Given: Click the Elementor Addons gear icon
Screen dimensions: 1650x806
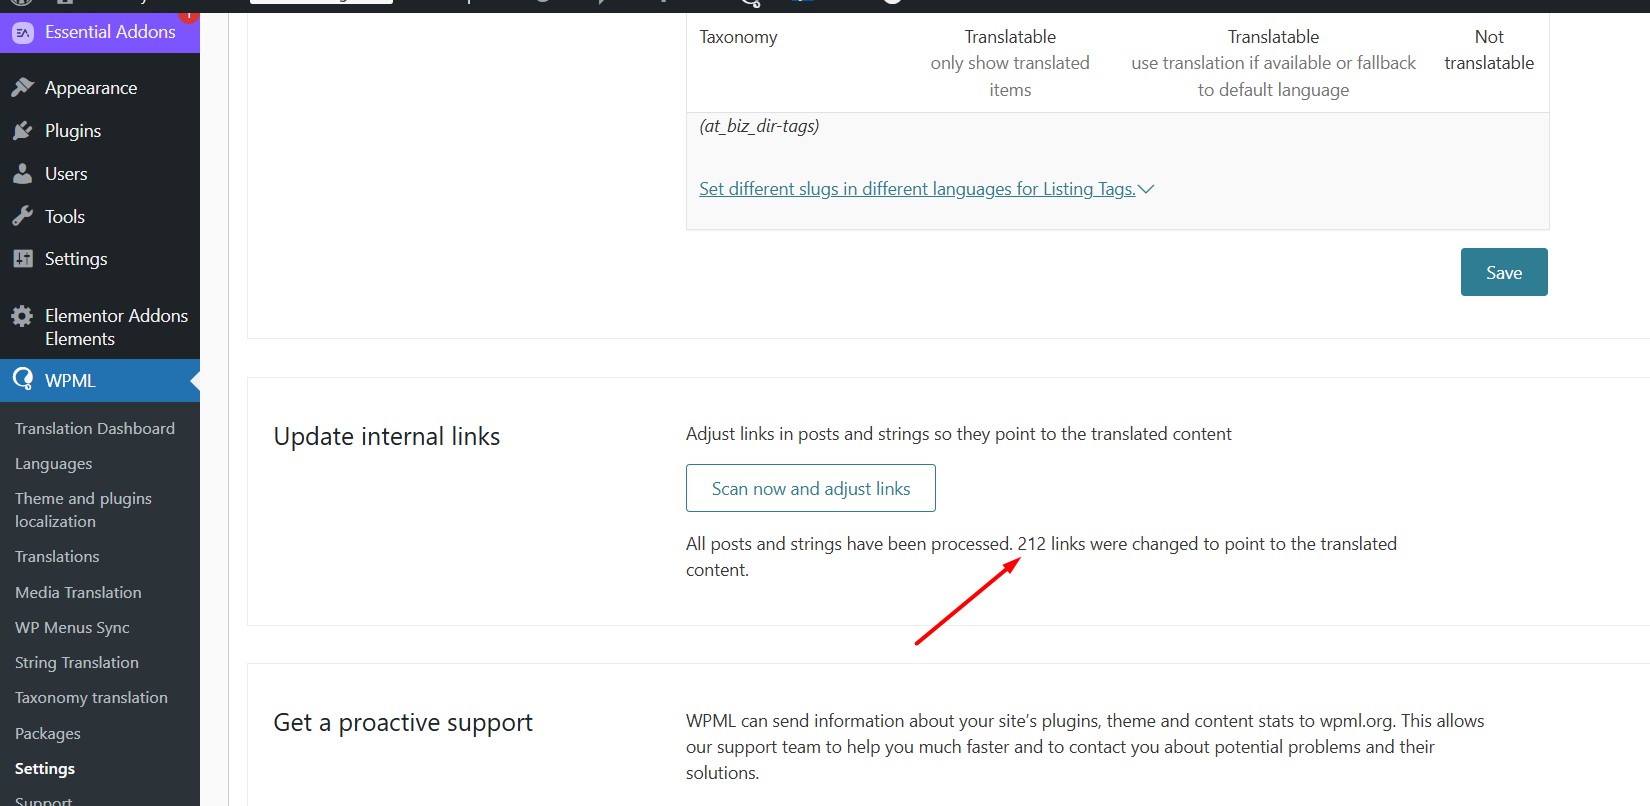Looking at the screenshot, I should pyautogui.click(x=22, y=316).
